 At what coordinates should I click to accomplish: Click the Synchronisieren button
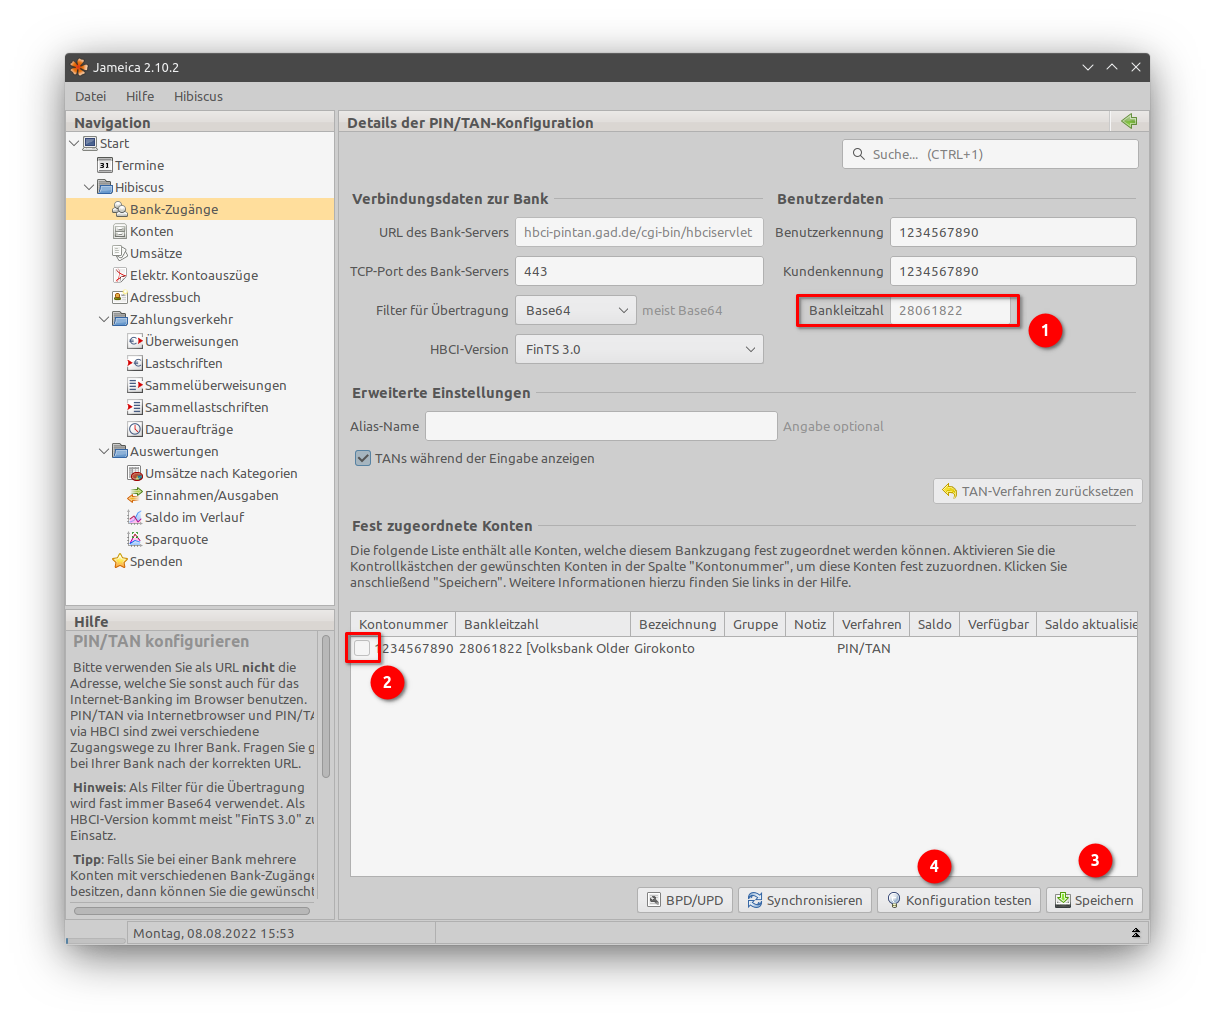[x=805, y=900]
